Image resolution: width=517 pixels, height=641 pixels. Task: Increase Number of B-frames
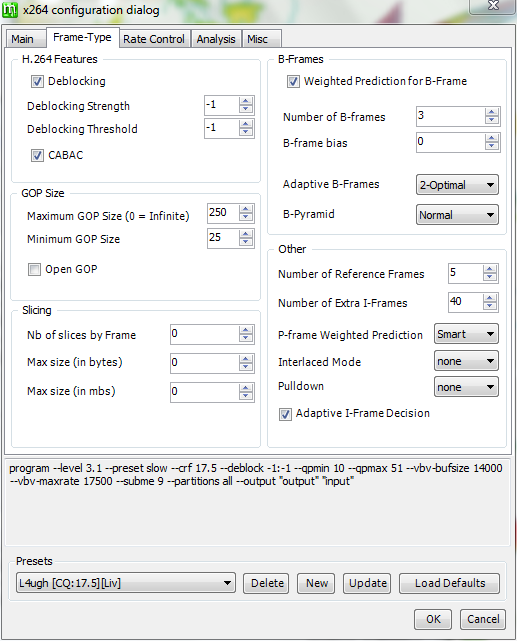point(492,112)
